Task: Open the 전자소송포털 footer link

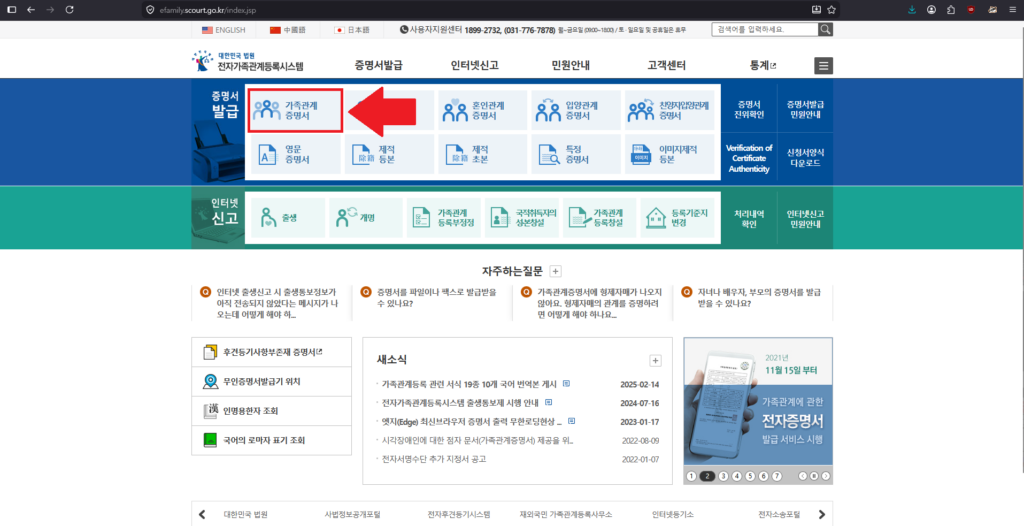Action: [778, 514]
